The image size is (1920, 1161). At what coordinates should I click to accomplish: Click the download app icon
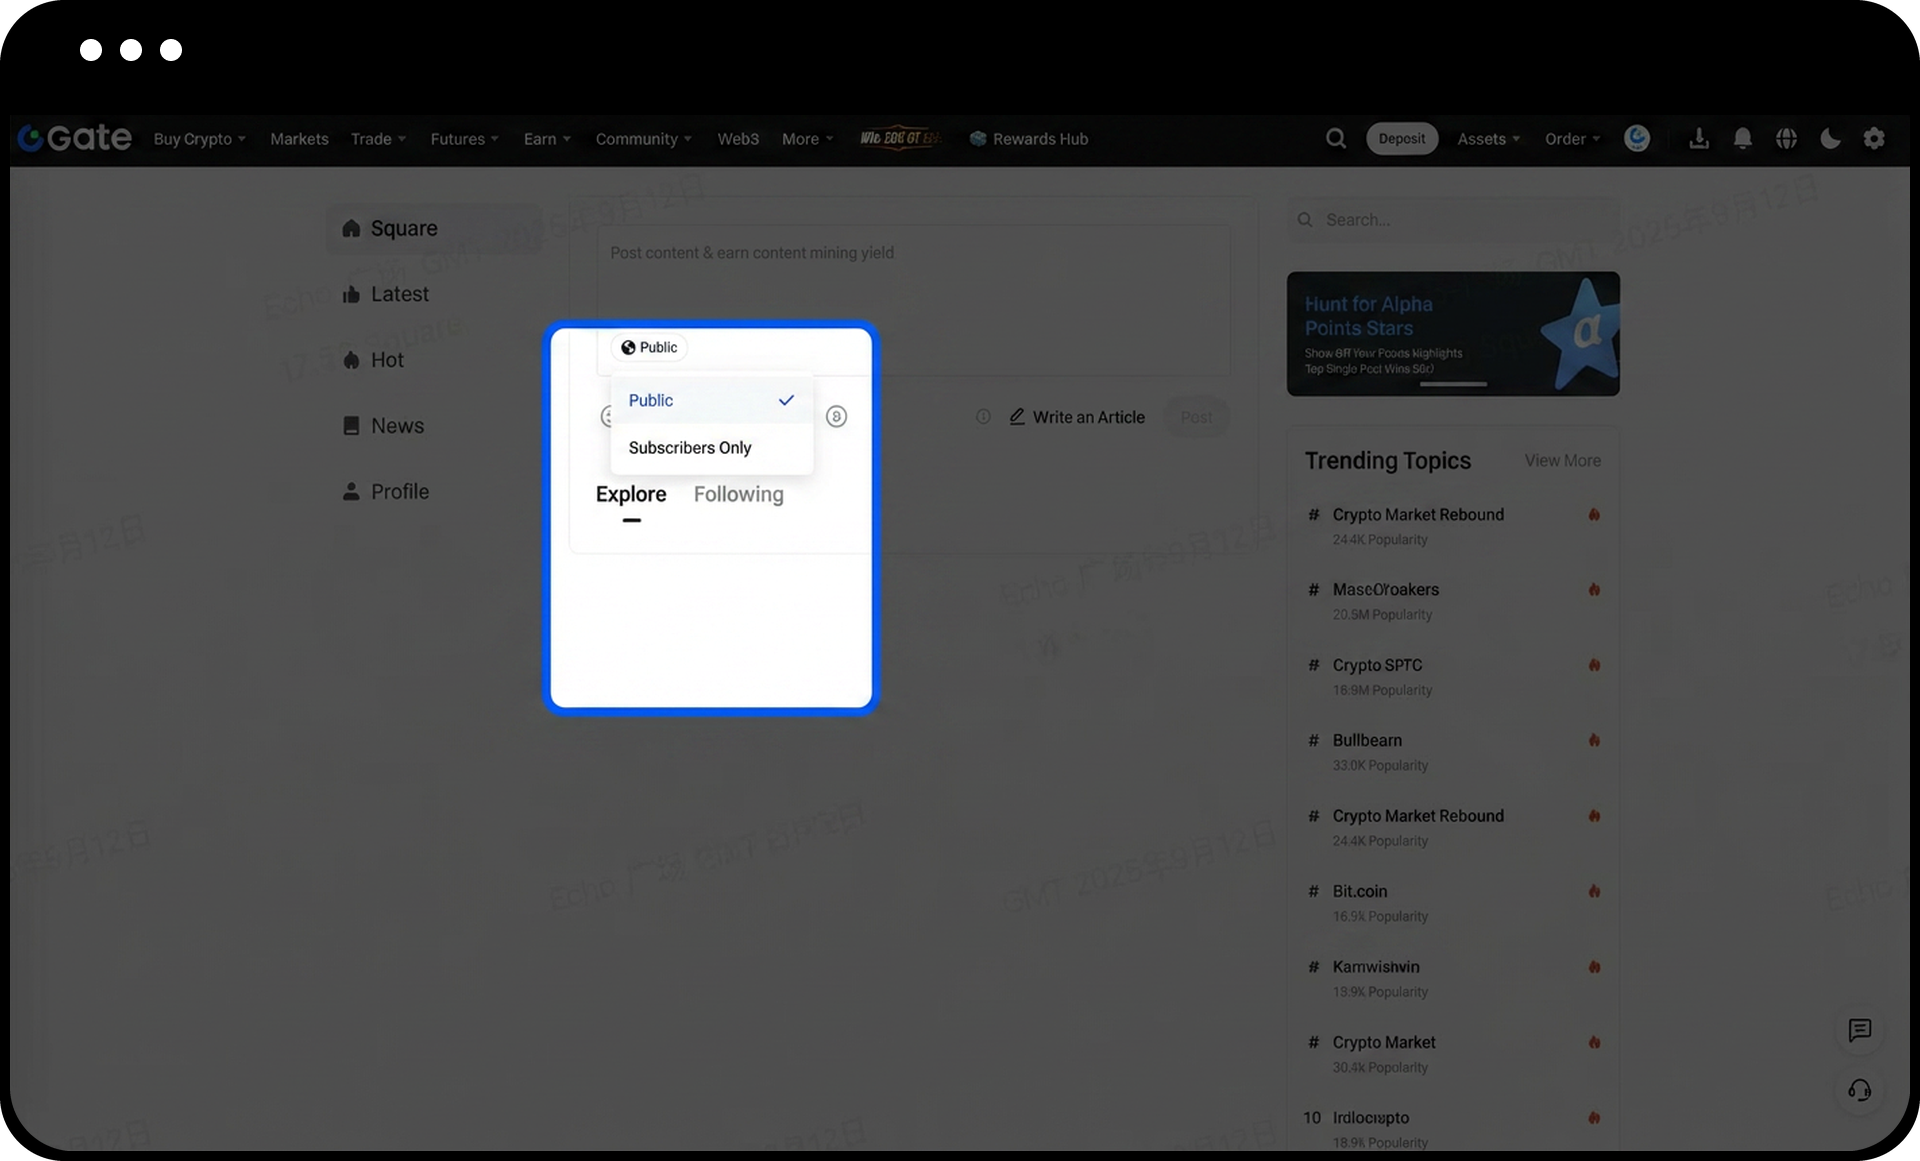pos(1698,139)
